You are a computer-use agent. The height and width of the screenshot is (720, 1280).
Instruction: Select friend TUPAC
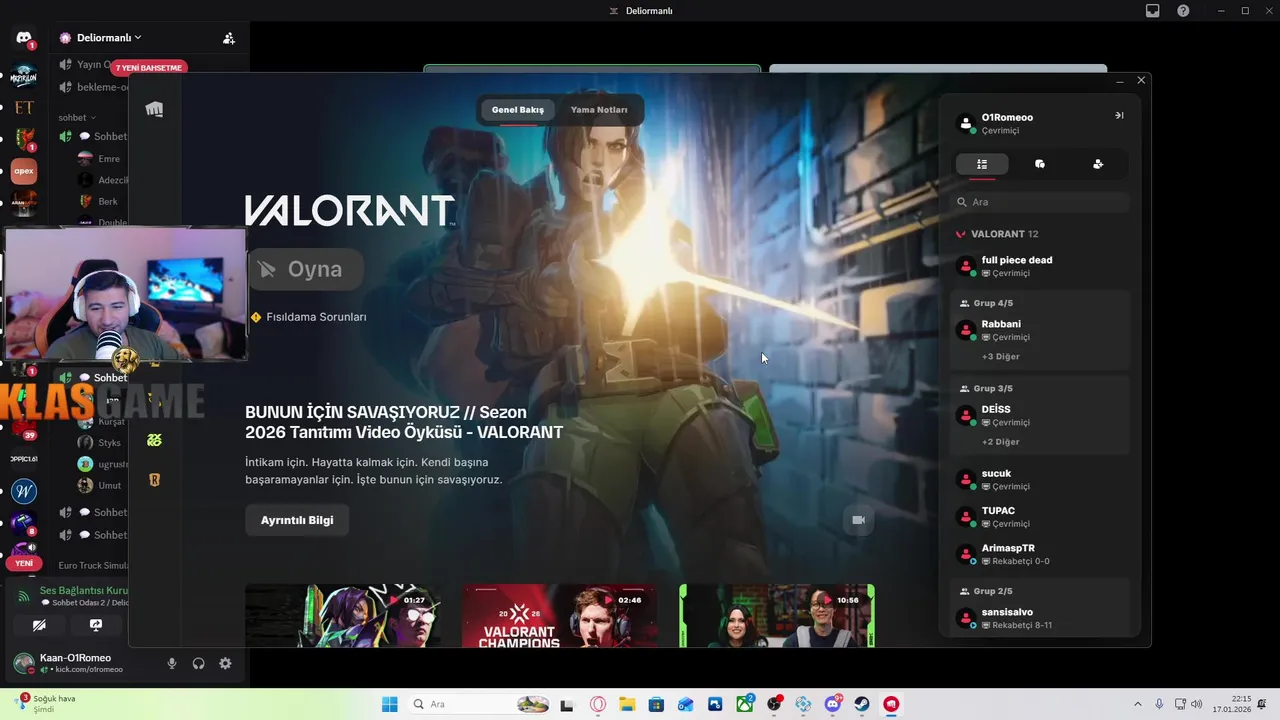click(1040, 516)
